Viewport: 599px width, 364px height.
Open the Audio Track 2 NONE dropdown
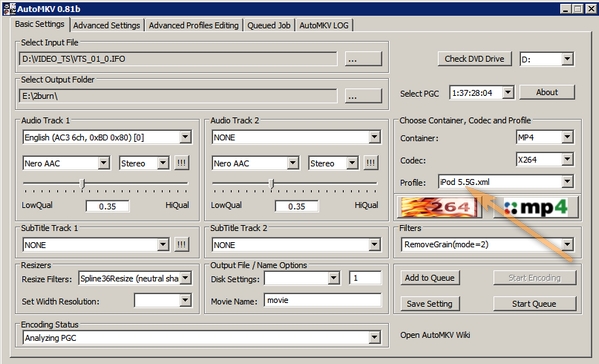click(x=374, y=137)
